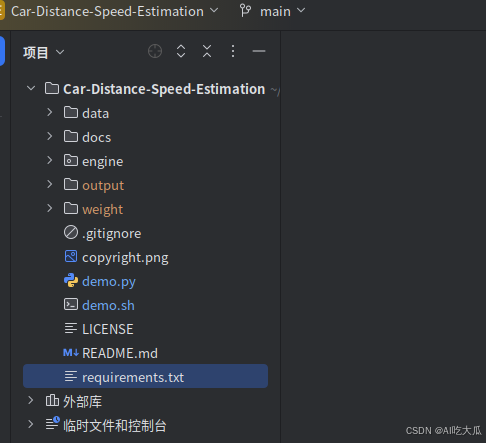Click the copyright.png image icon
The image size is (486, 443).
click(71, 256)
